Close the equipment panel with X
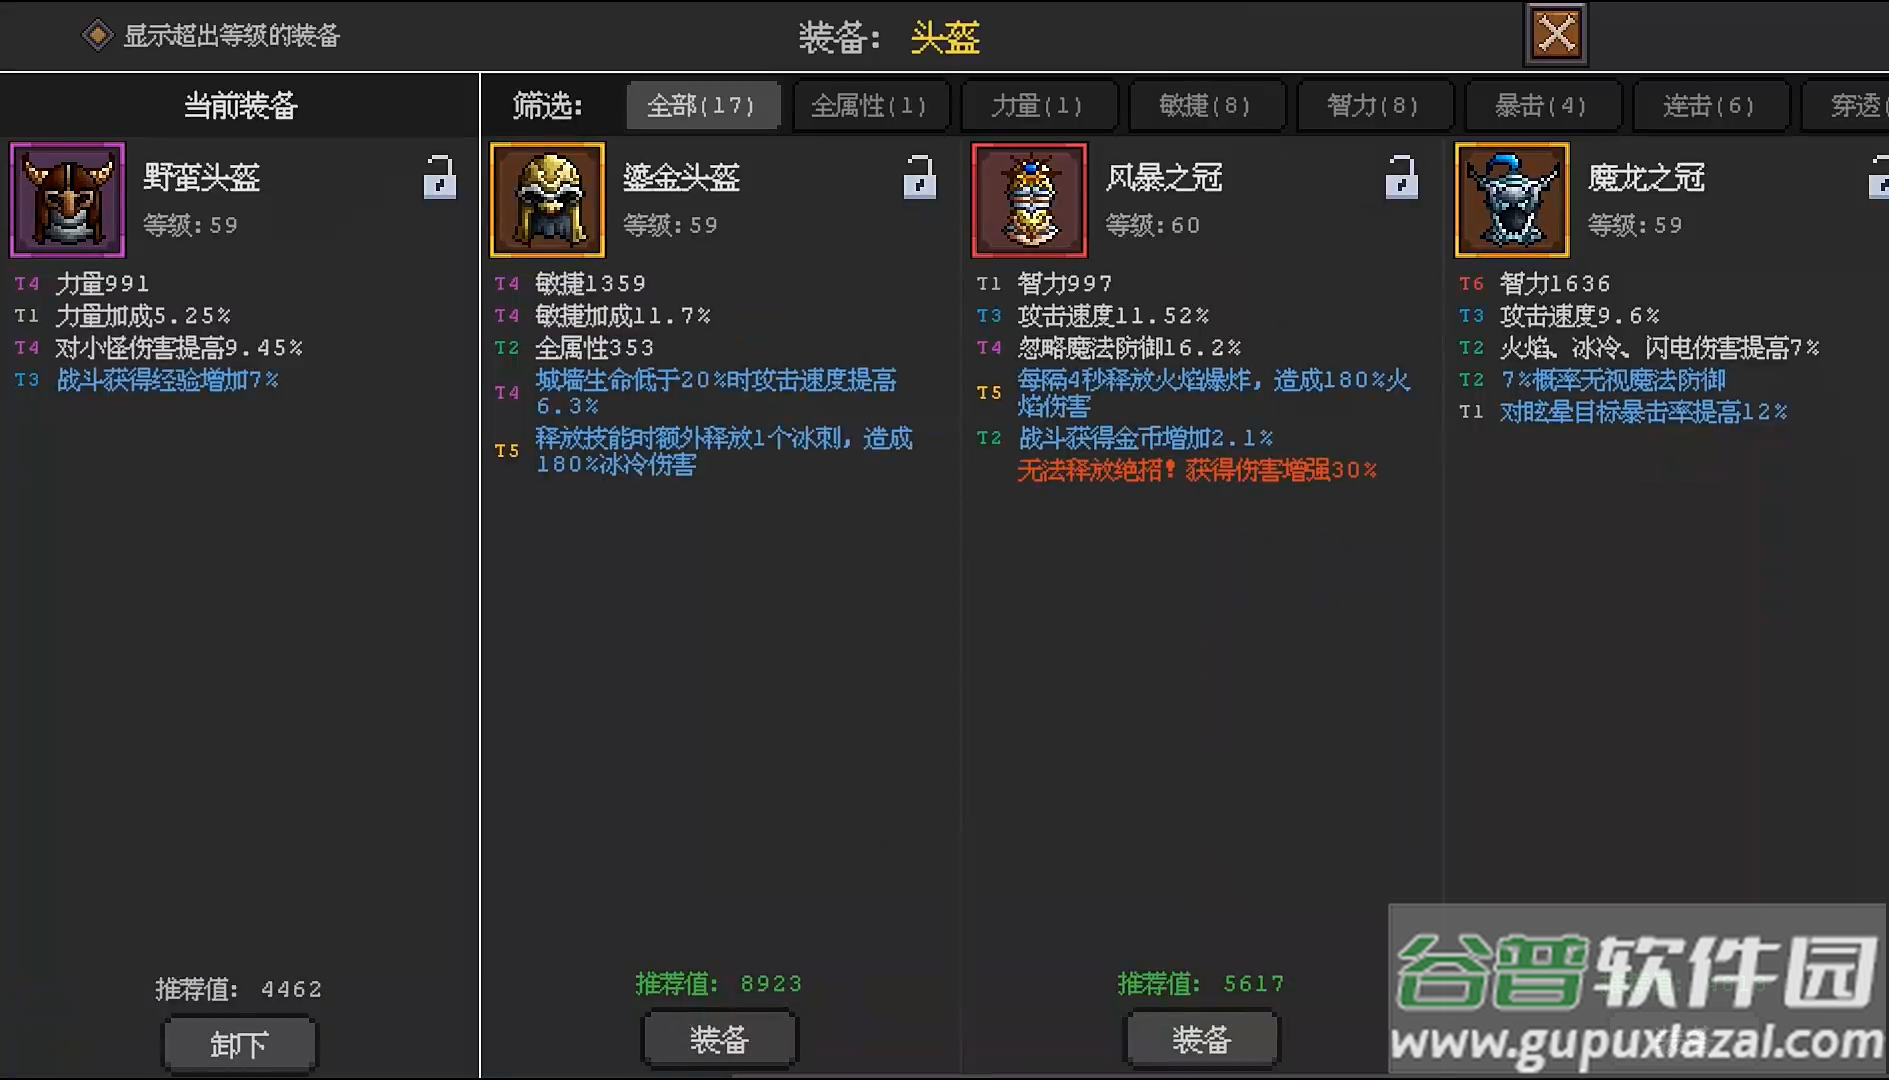The height and width of the screenshot is (1080, 1889). 1556,34
